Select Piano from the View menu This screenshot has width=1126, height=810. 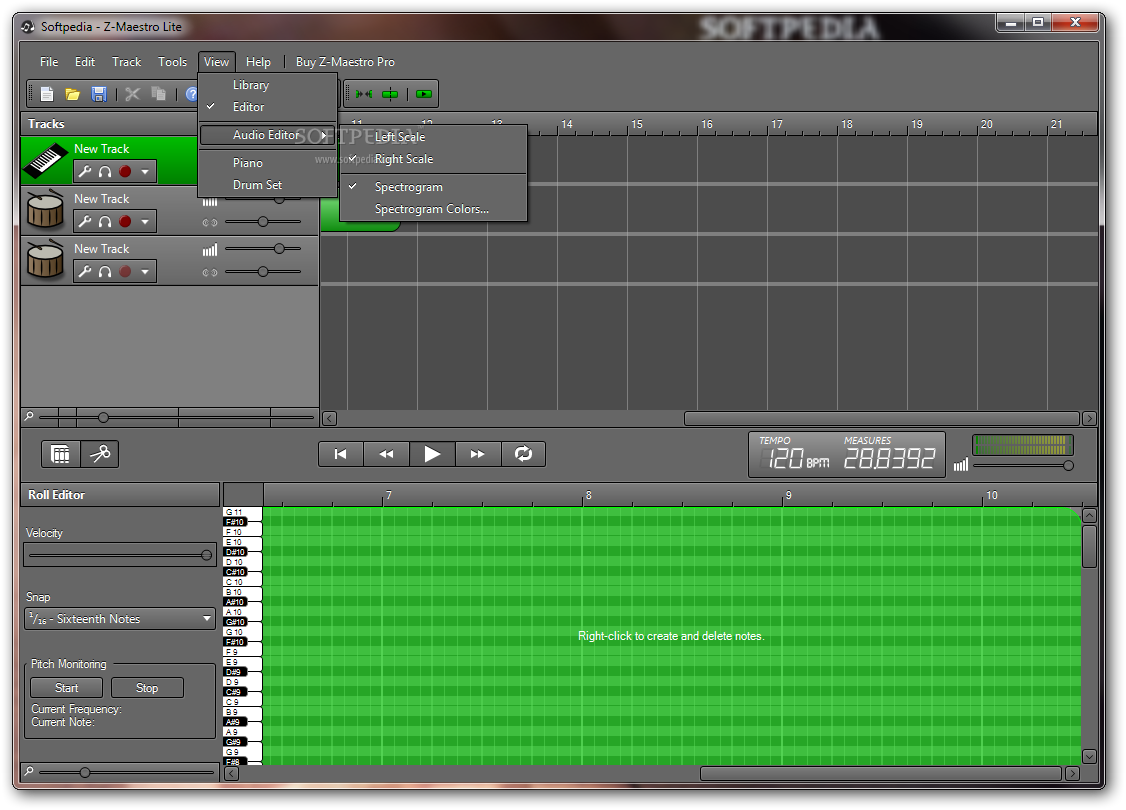point(267,163)
